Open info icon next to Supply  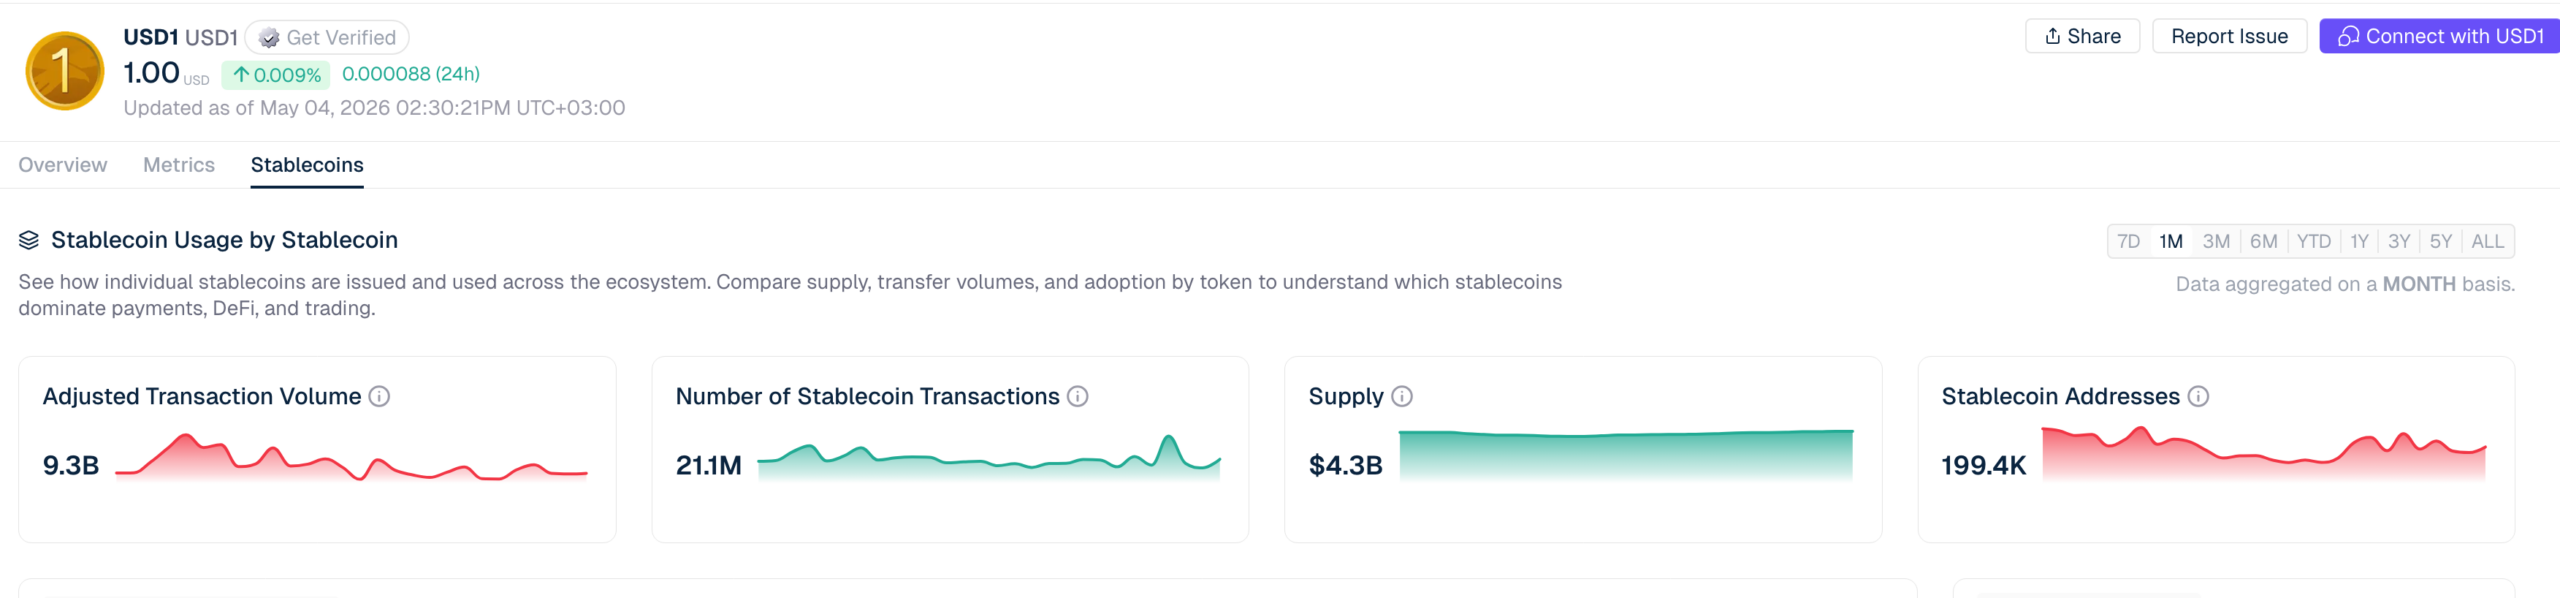[x=1402, y=396]
